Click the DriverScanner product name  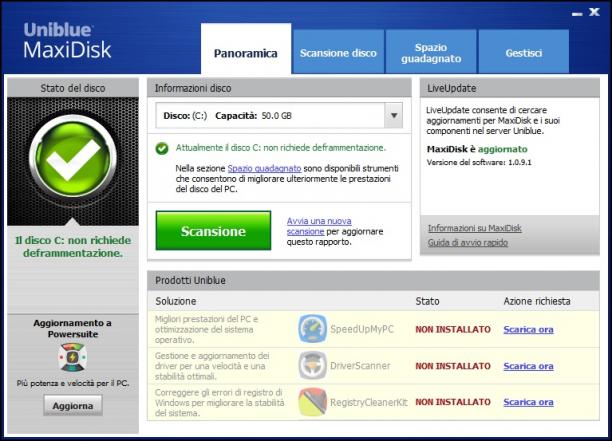point(360,366)
